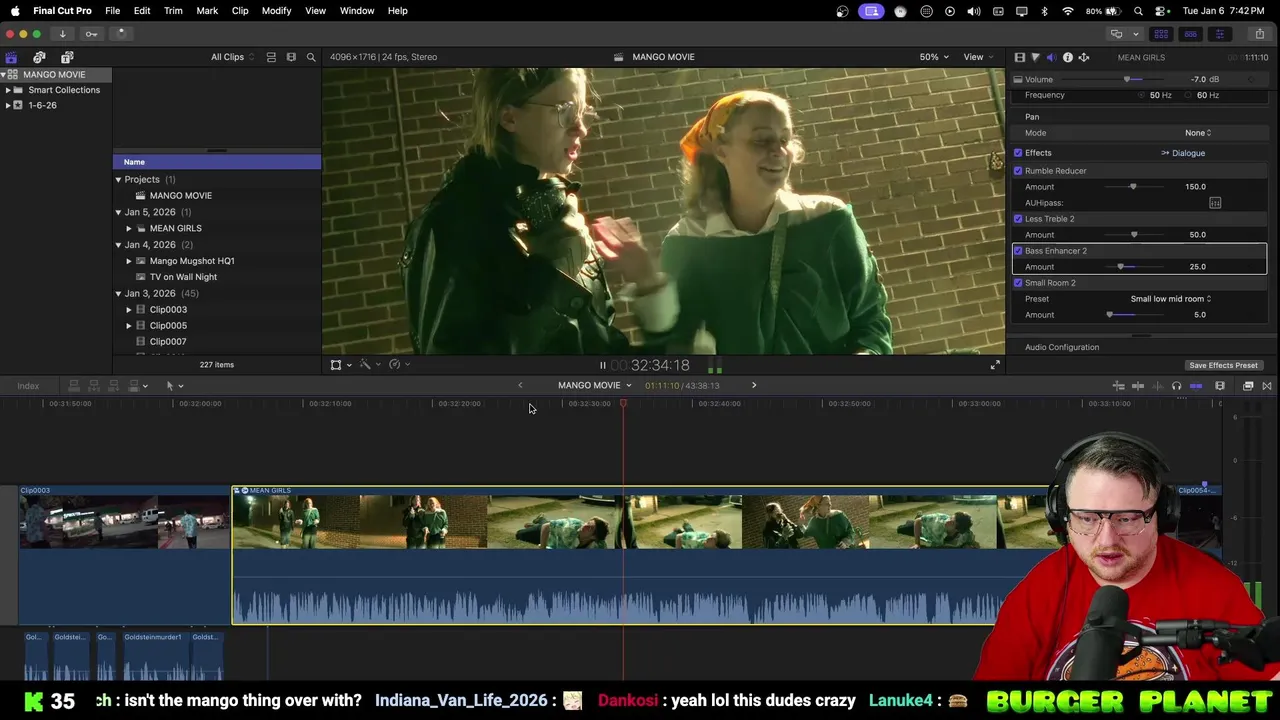Pause playback in the viewer
Screen dimensions: 1280x720
(602, 366)
